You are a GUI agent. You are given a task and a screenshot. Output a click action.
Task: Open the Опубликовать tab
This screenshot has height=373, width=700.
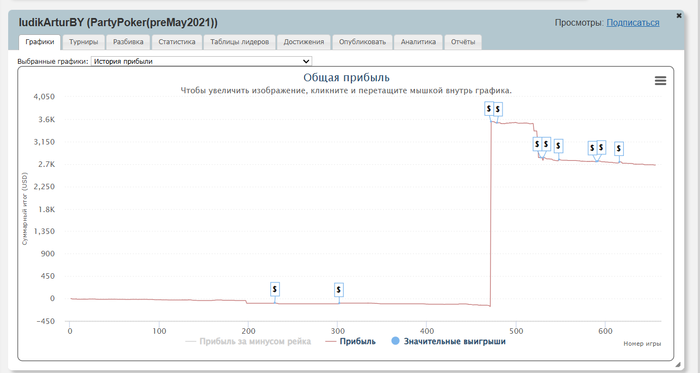(x=362, y=42)
